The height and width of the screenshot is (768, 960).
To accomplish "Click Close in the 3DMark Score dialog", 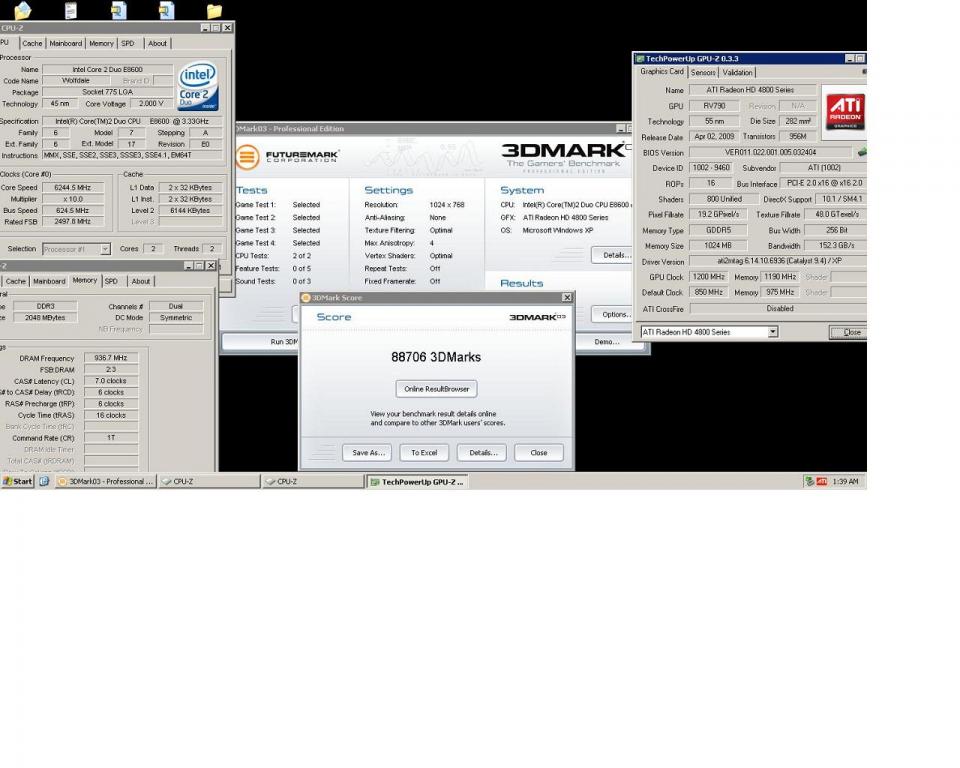I will click(x=539, y=453).
